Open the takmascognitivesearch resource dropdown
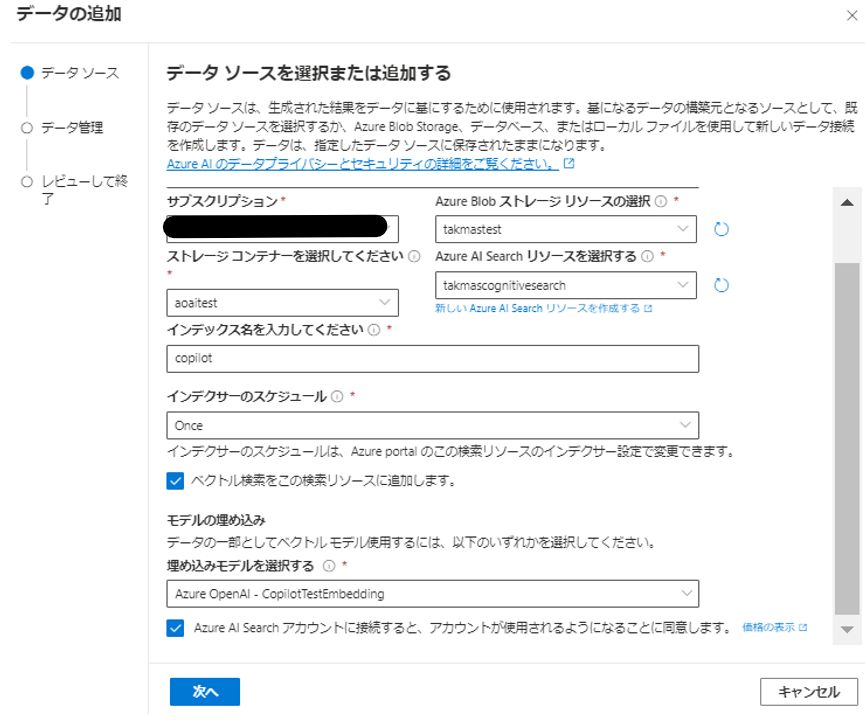 tap(566, 285)
